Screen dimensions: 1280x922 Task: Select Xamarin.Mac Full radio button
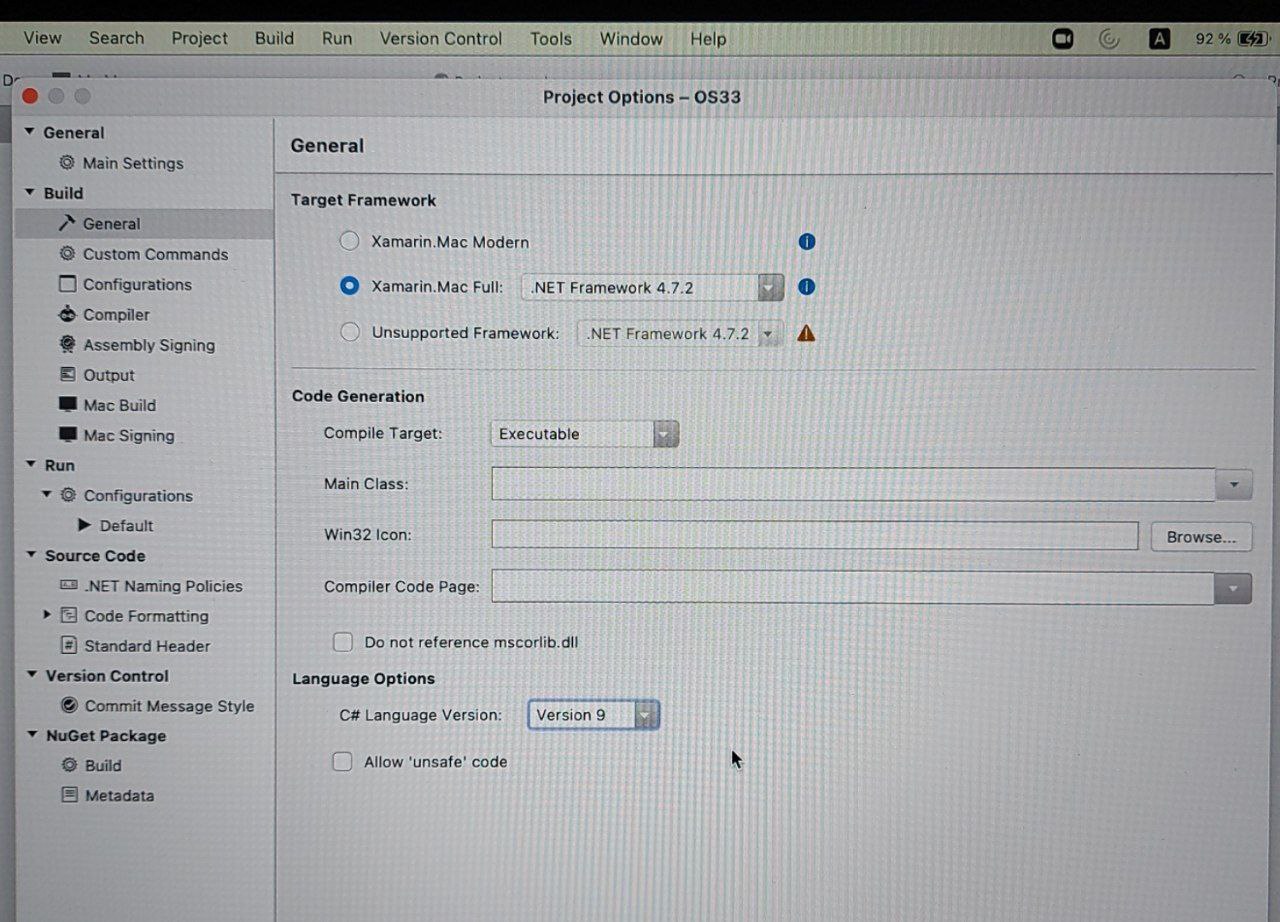pyautogui.click(x=349, y=286)
